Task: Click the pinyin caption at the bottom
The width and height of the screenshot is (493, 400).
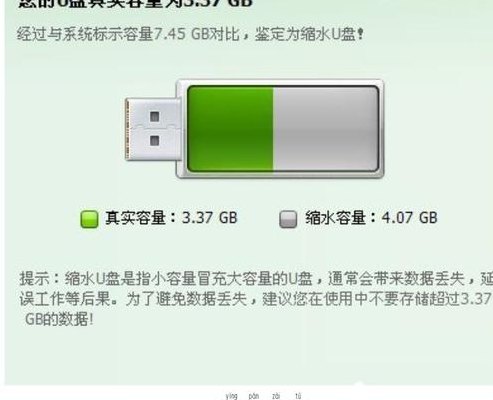Action: [x=263, y=396]
